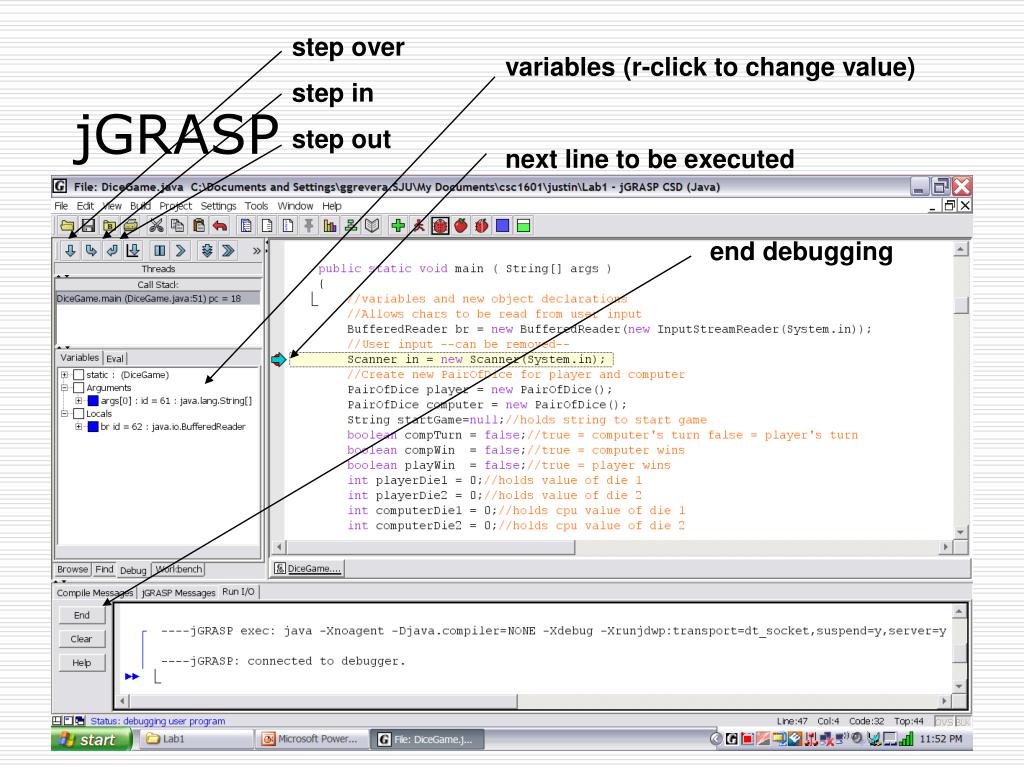The image size is (1024, 768).
Task: Switch to Microsoft PowerPoint on taskbar
Action: (x=311, y=739)
